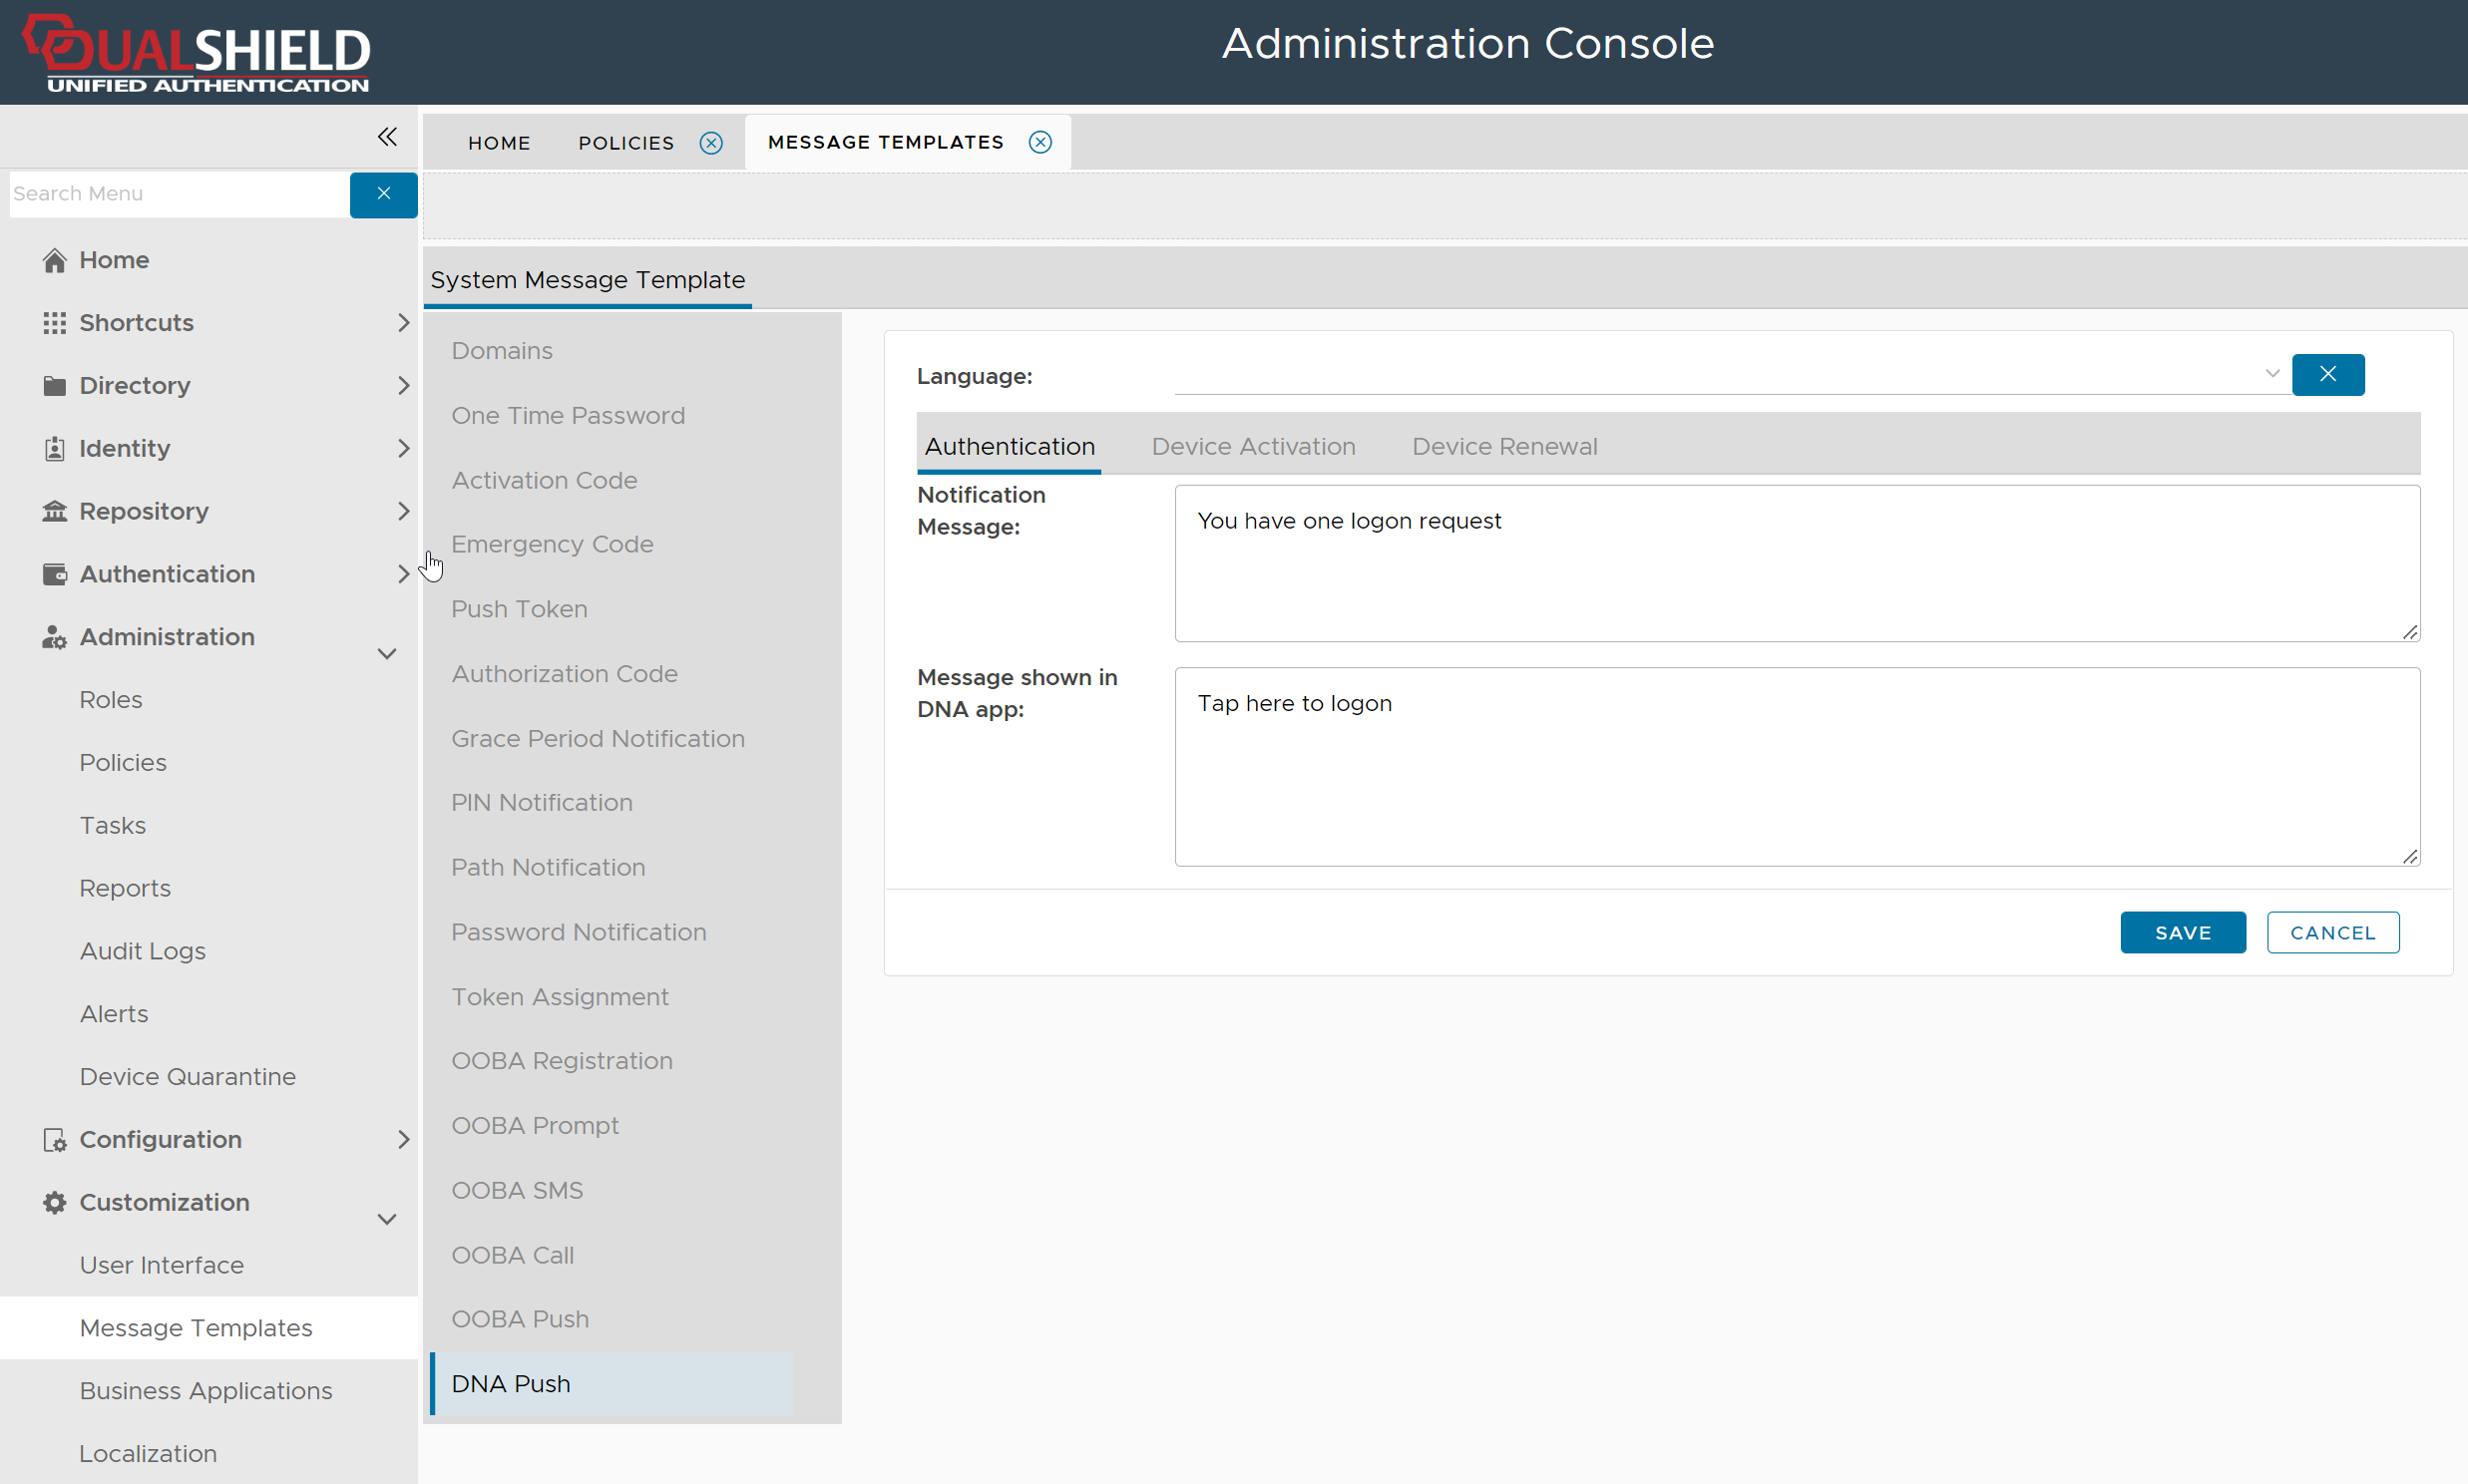Switch to the Device Renewal tab

click(x=1504, y=447)
